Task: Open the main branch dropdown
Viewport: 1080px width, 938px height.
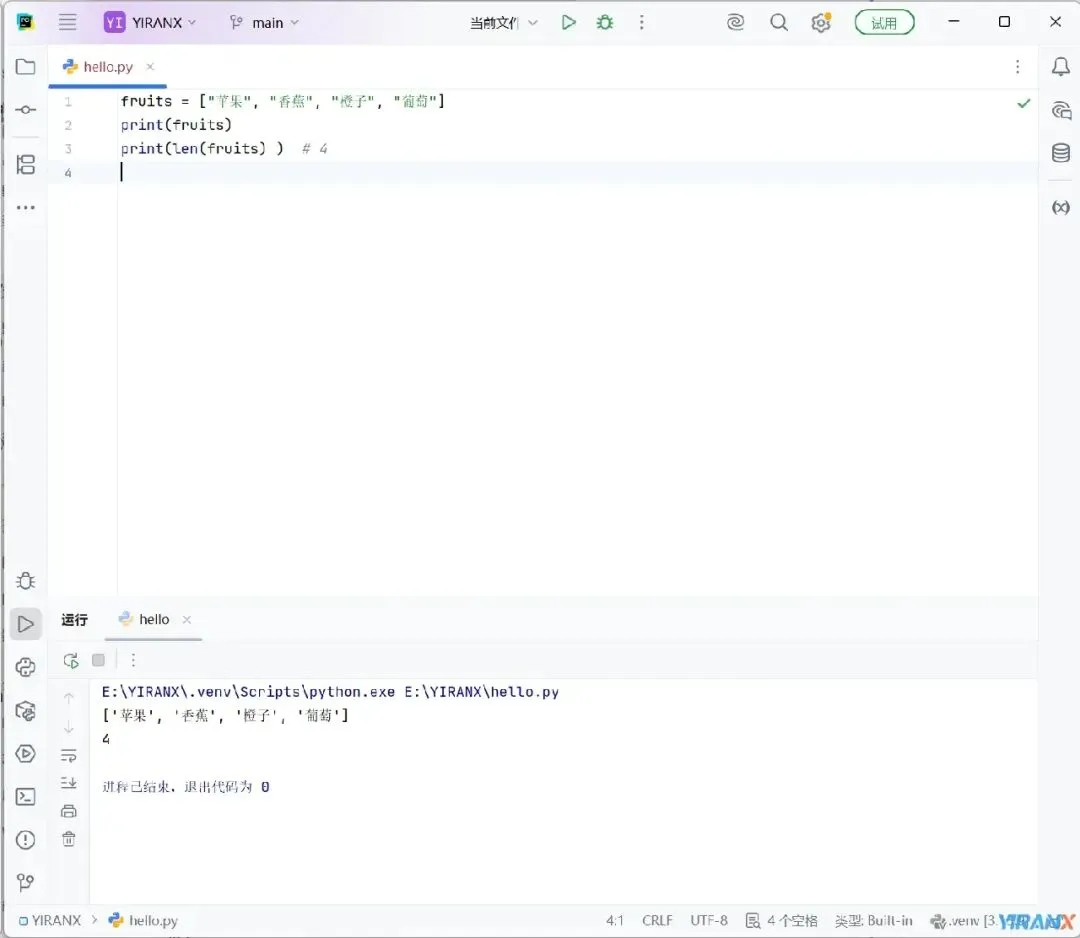Action: coord(264,23)
